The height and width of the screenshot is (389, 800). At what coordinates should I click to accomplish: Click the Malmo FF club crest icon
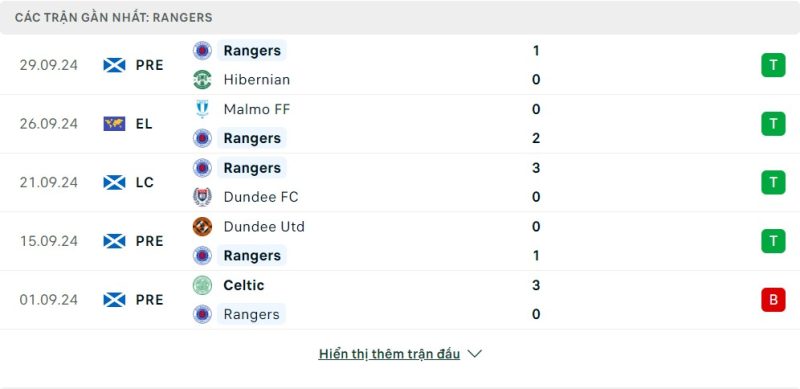203,109
